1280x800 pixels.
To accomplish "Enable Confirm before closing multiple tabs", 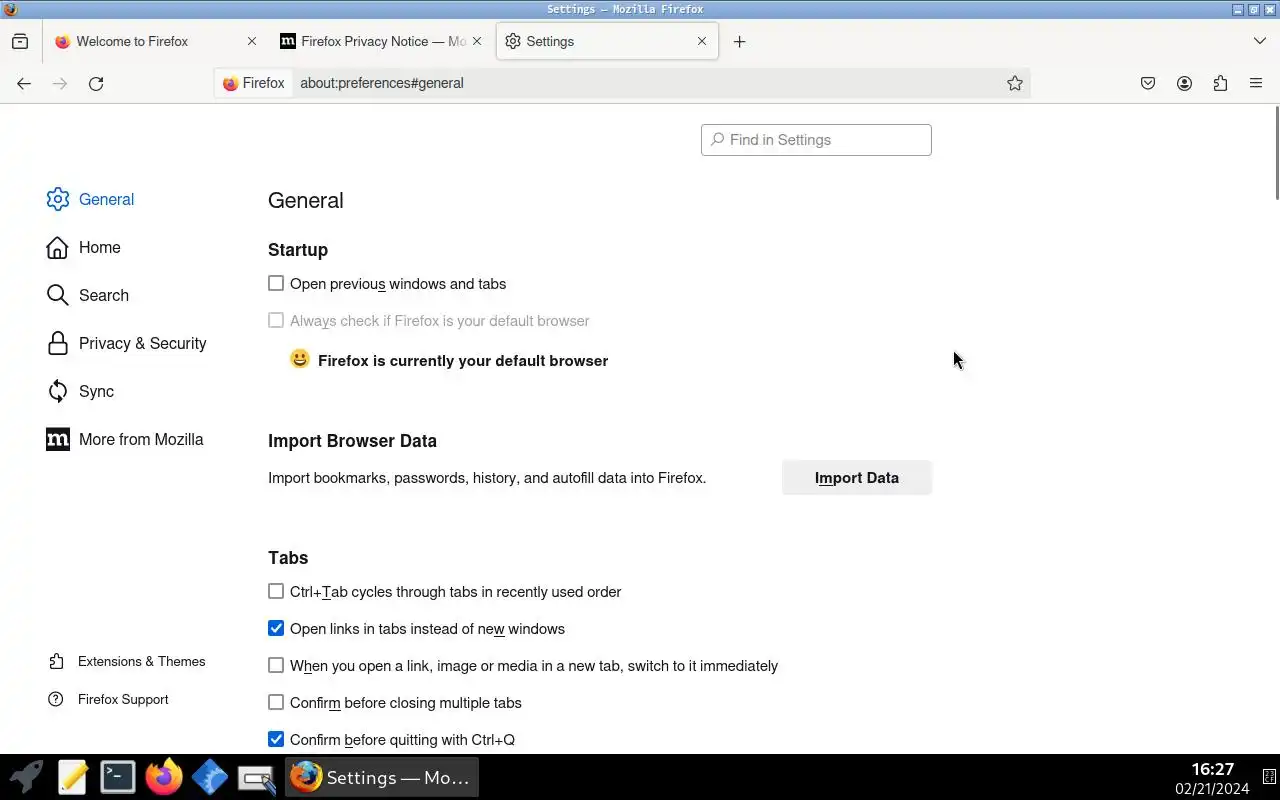I will coord(276,703).
